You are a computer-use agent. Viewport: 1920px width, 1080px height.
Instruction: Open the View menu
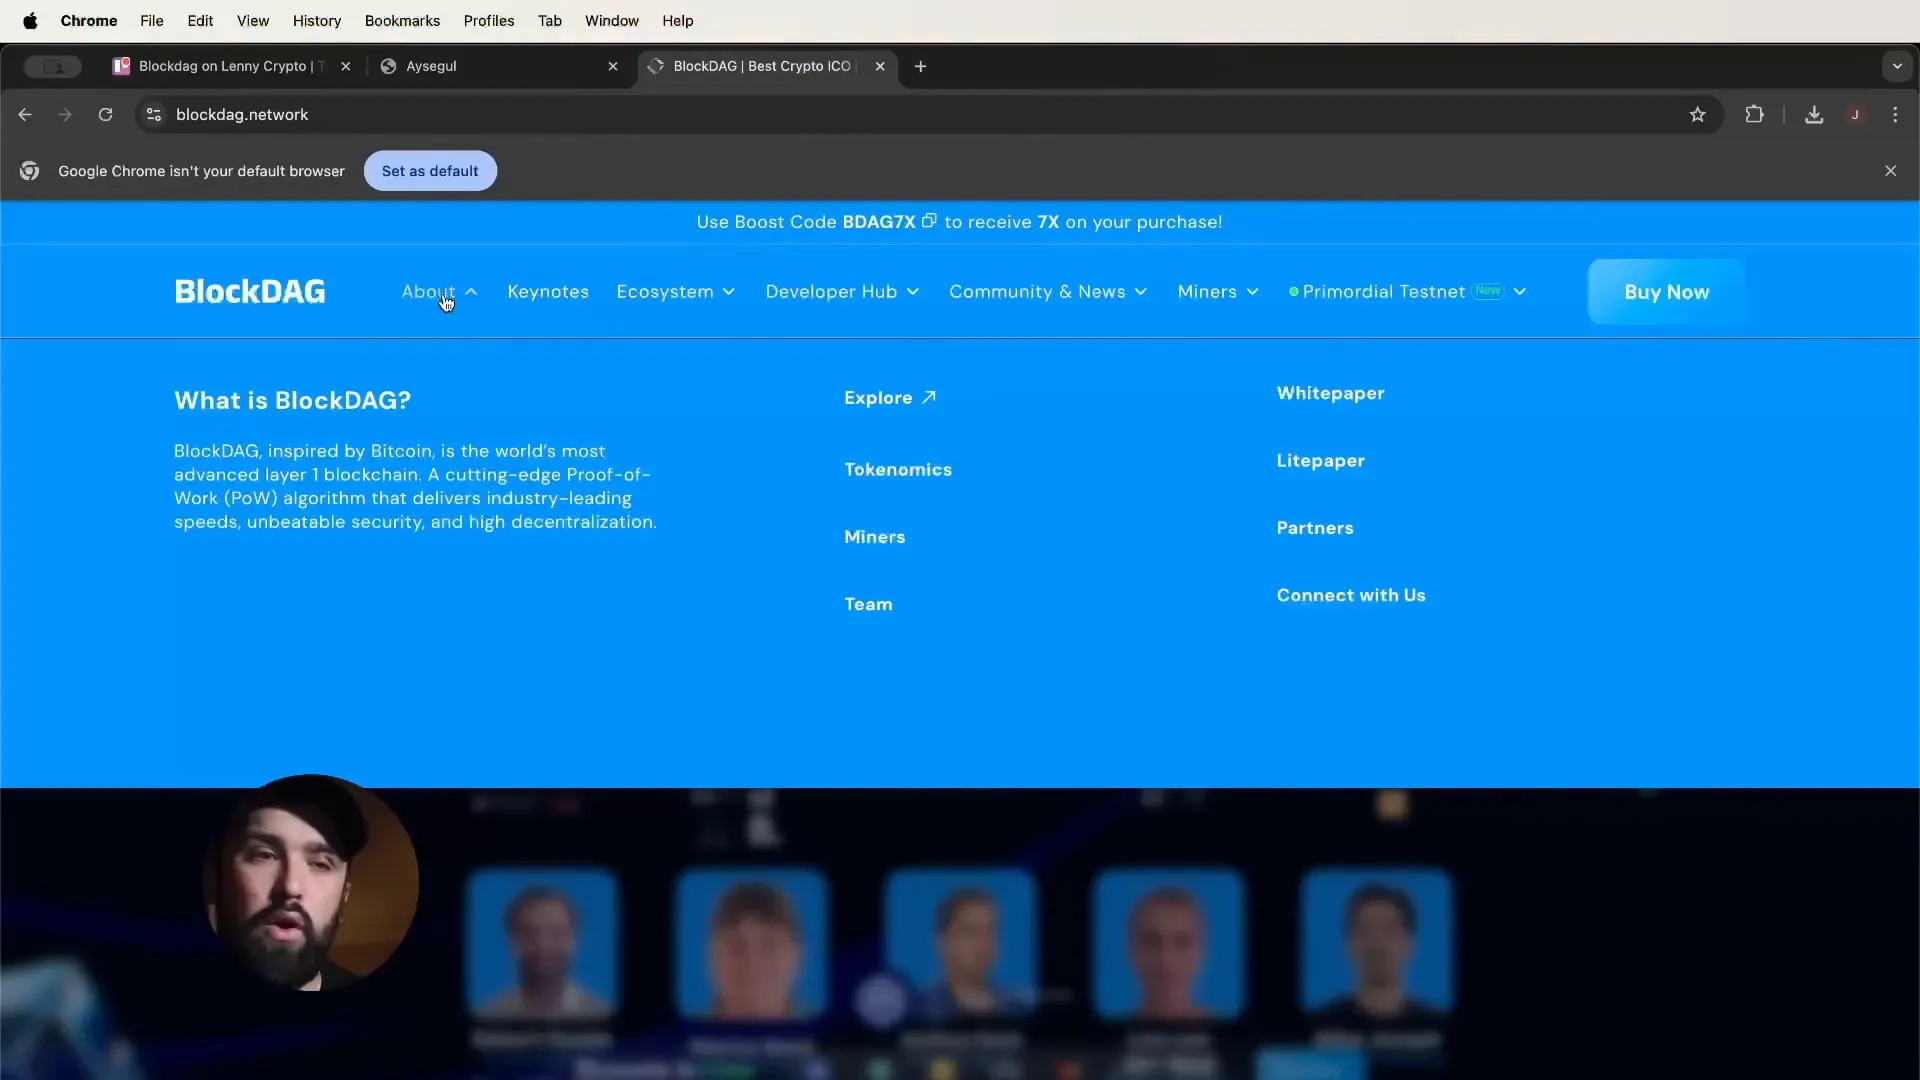(252, 21)
